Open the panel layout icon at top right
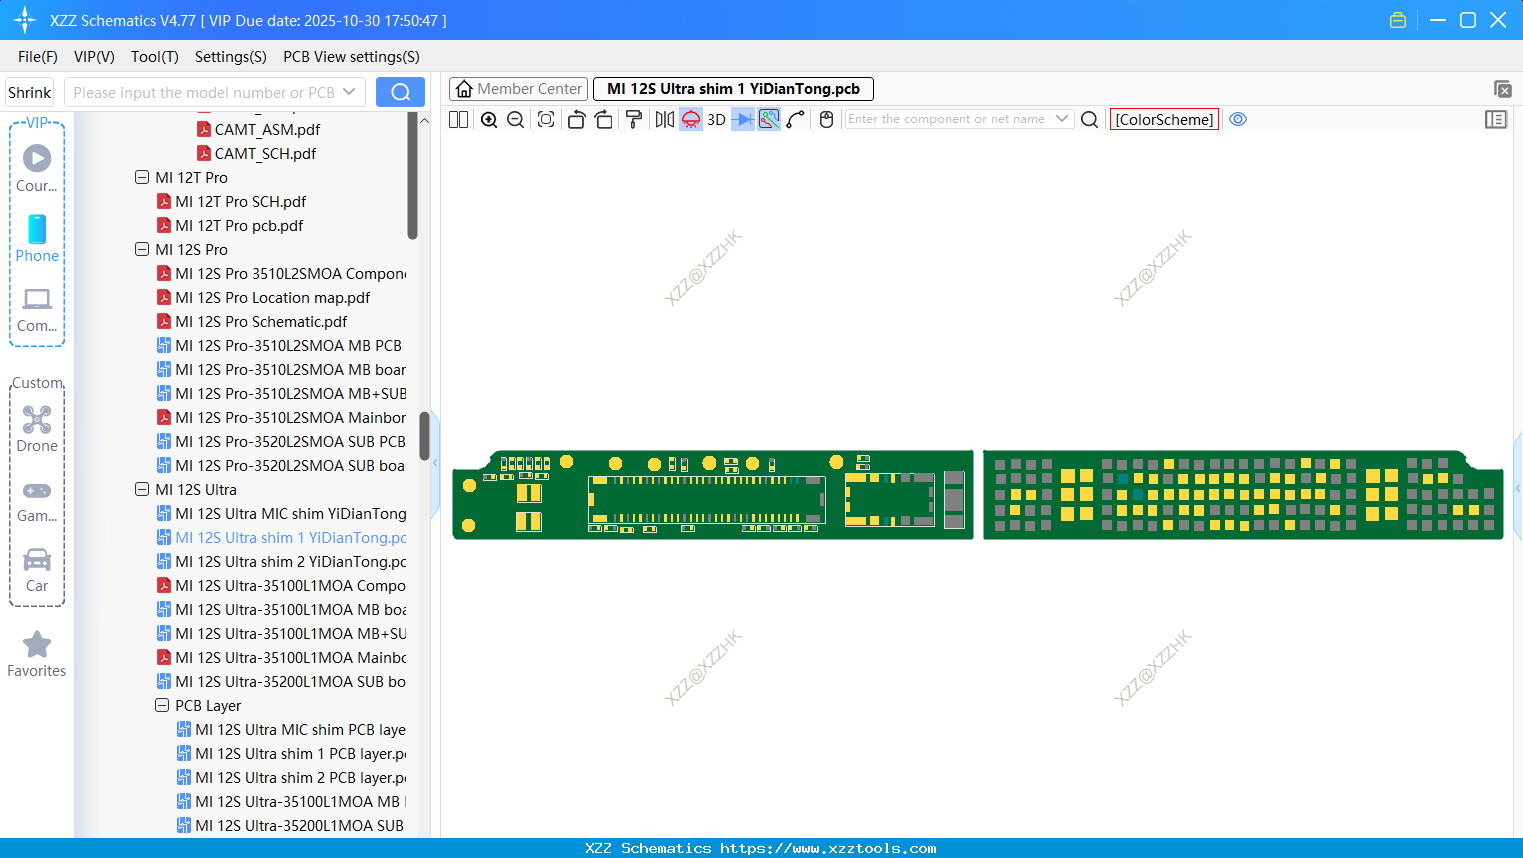This screenshot has width=1523, height=858. tap(1496, 119)
